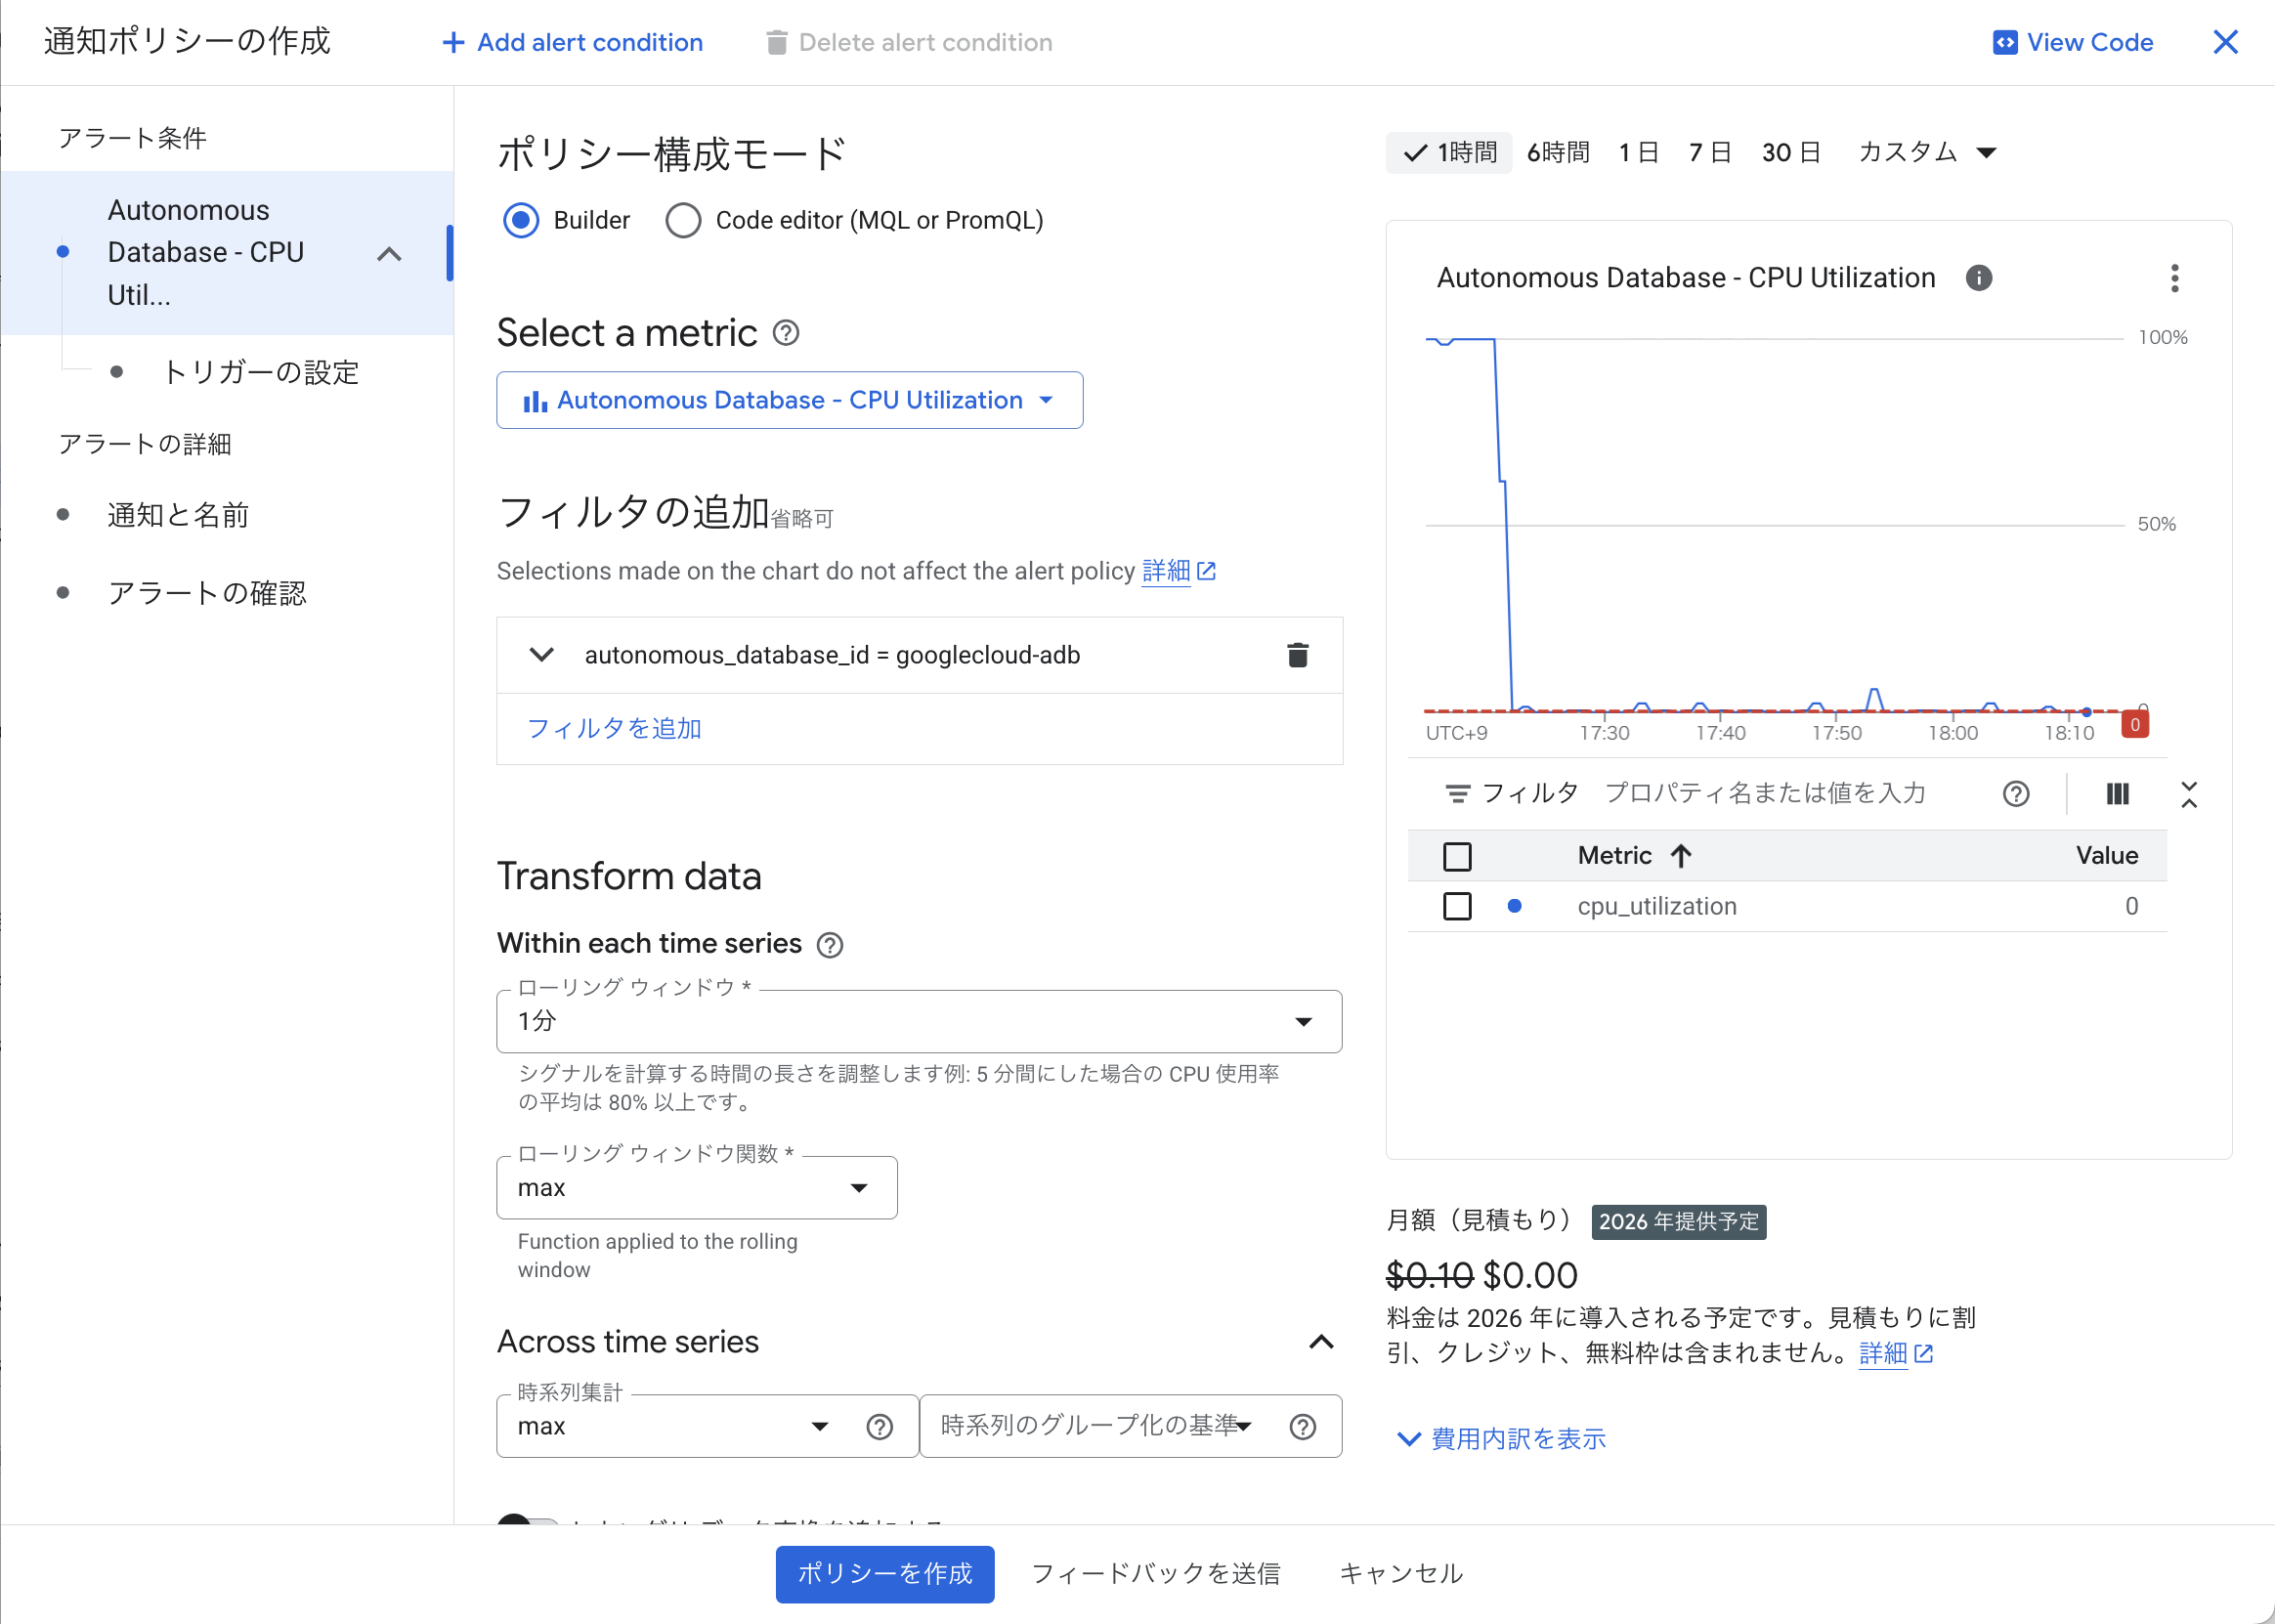
Task: Select the Code editor radio button
Action: (x=683, y=220)
